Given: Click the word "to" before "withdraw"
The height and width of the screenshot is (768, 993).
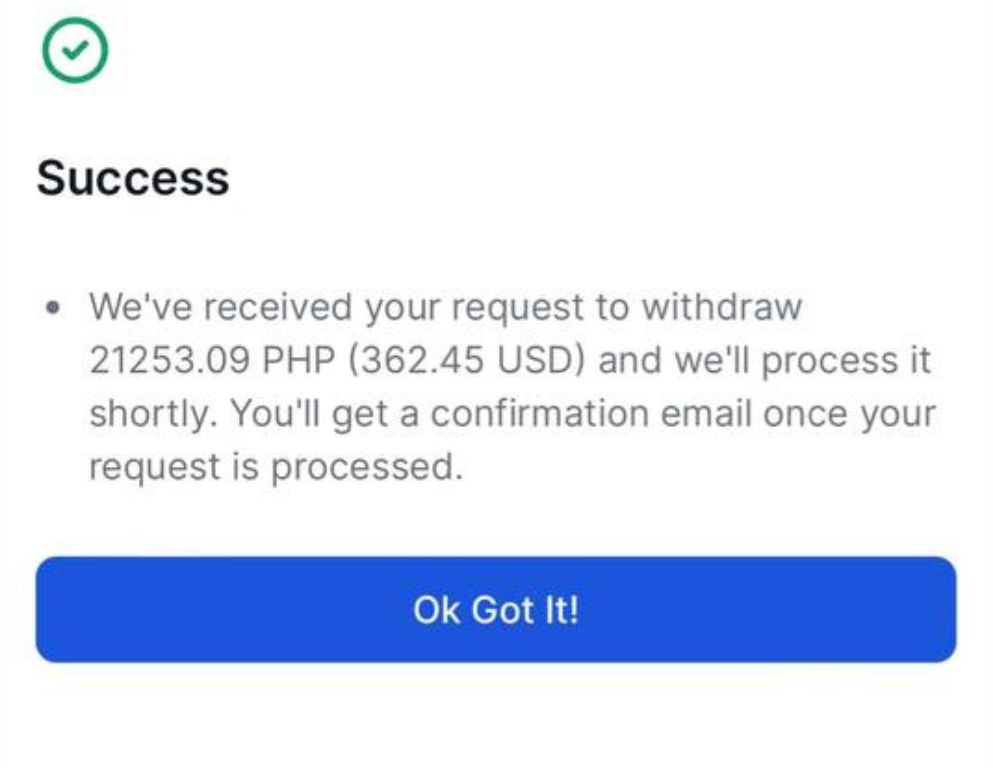Looking at the screenshot, I should pos(612,307).
